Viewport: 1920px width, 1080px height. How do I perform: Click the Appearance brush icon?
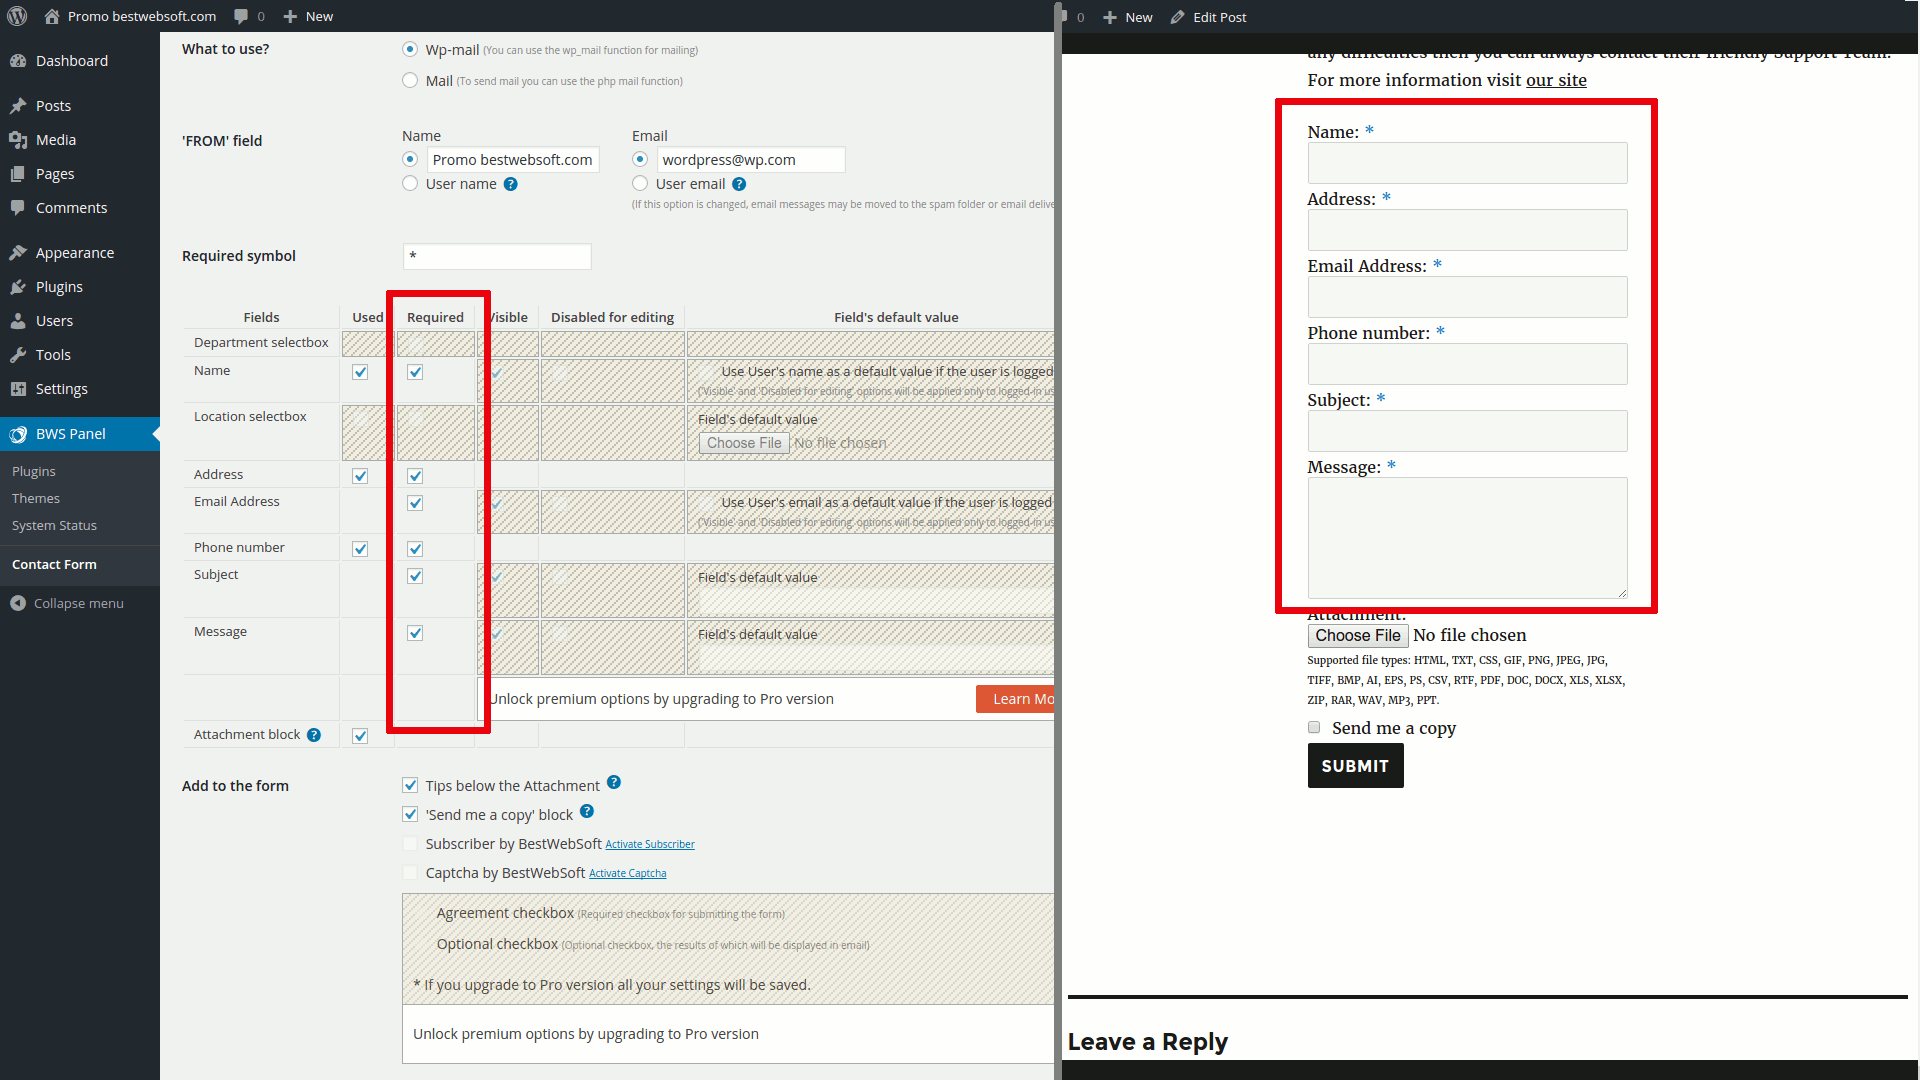click(x=18, y=253)
